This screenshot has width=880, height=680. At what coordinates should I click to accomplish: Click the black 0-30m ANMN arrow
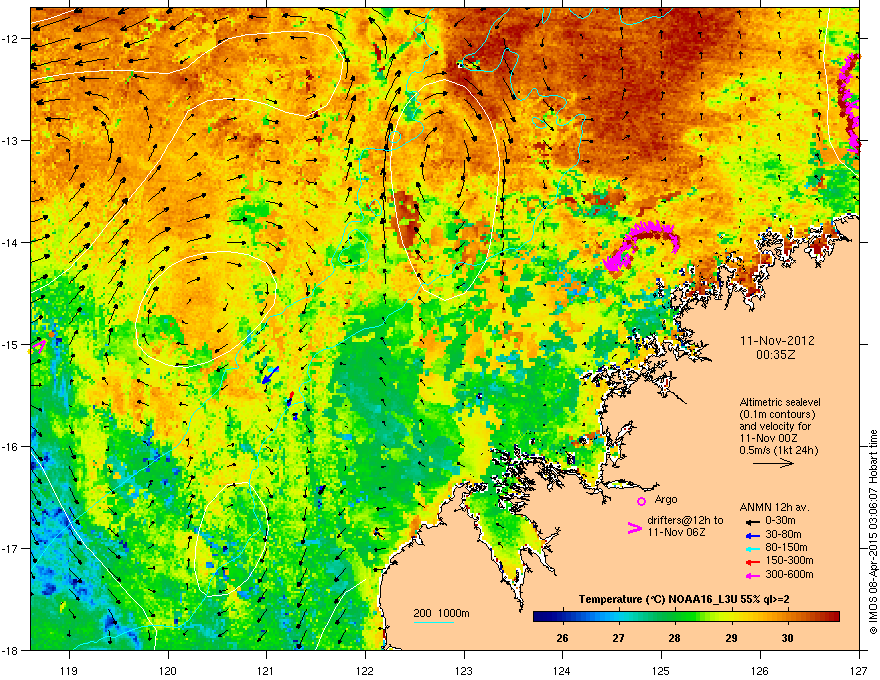point(753,521)
